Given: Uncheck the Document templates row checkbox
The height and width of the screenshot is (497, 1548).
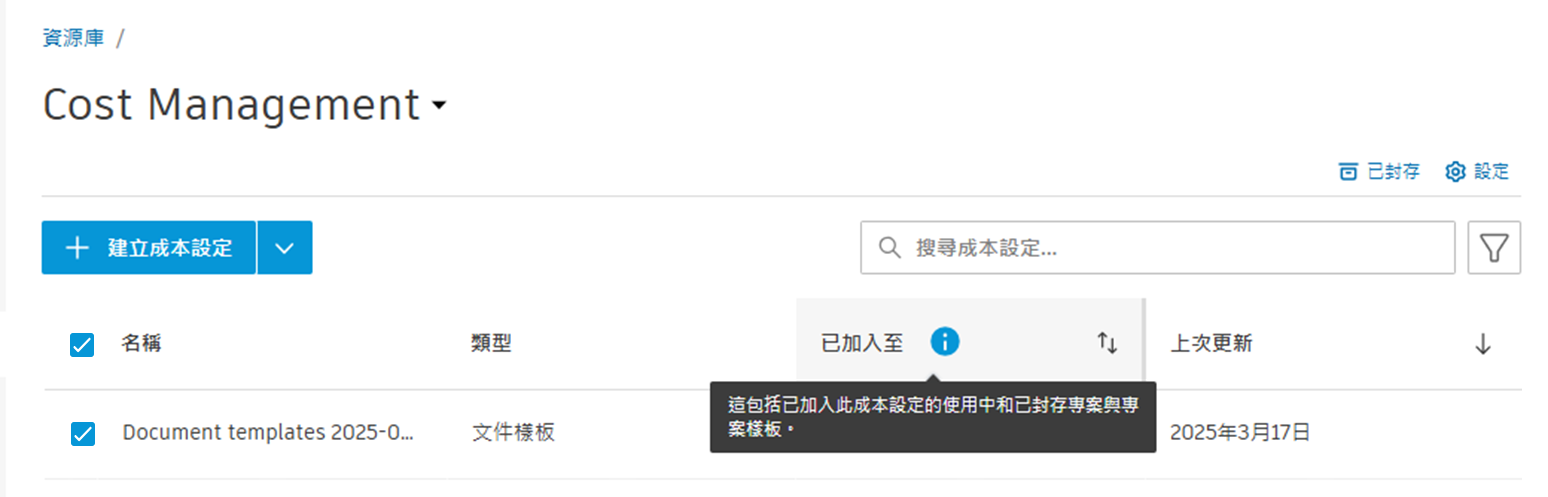Looking at the screenshot, I should [82, 434].
